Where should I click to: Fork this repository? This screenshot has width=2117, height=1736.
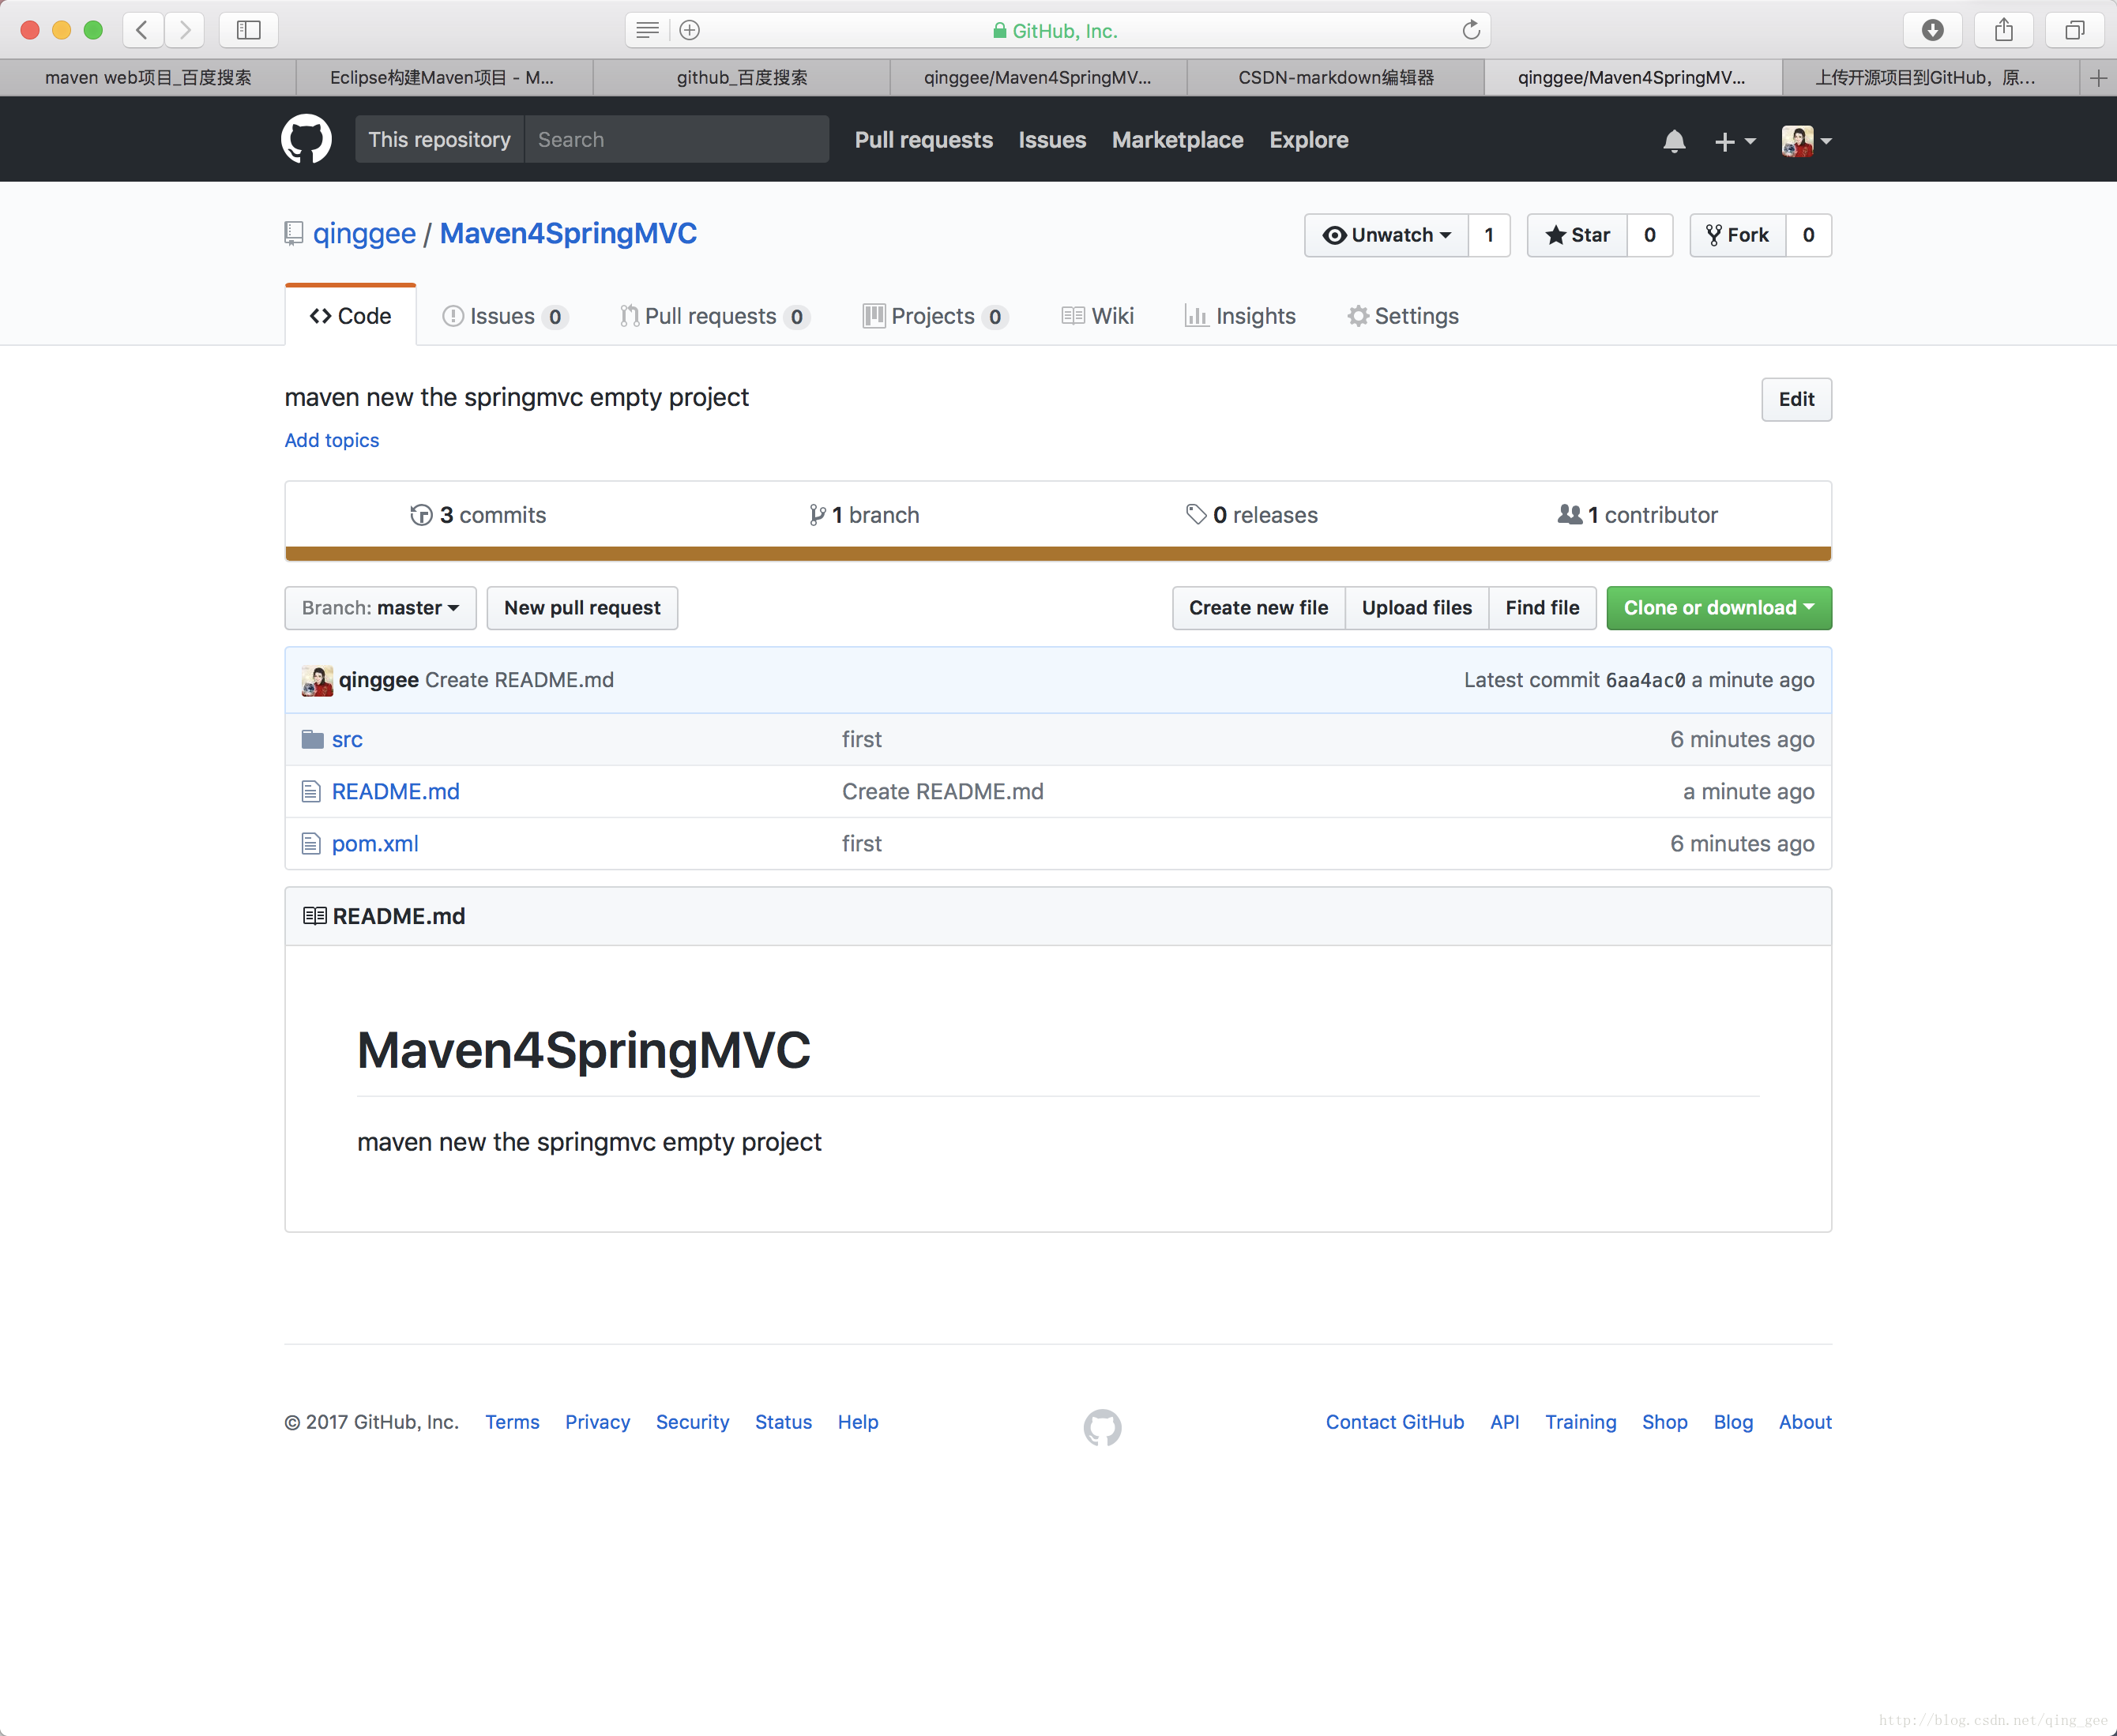(x=1737, y=235)
